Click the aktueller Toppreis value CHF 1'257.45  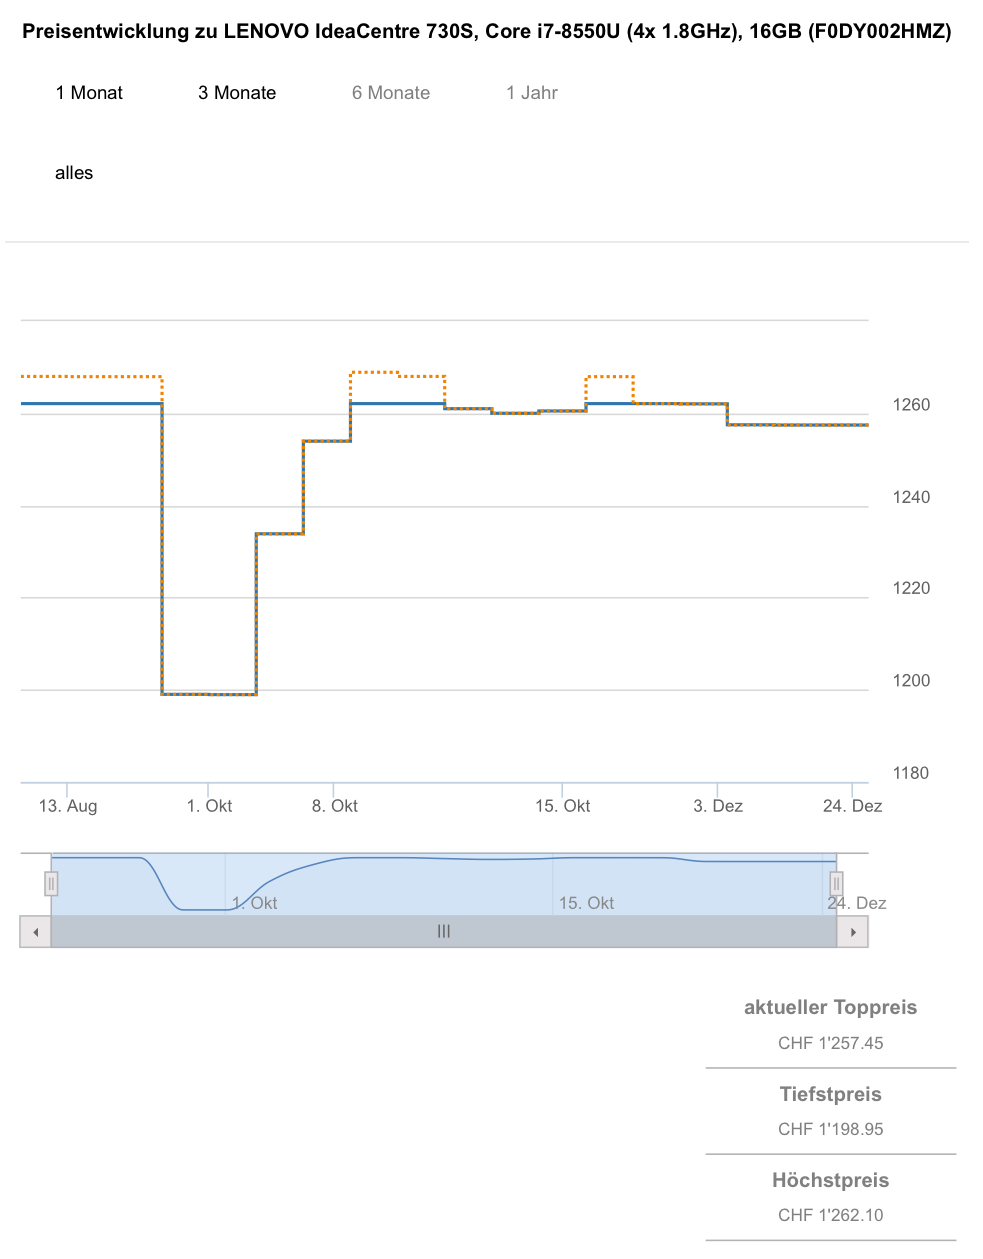pyautogui.click(x=831, y=1043)
